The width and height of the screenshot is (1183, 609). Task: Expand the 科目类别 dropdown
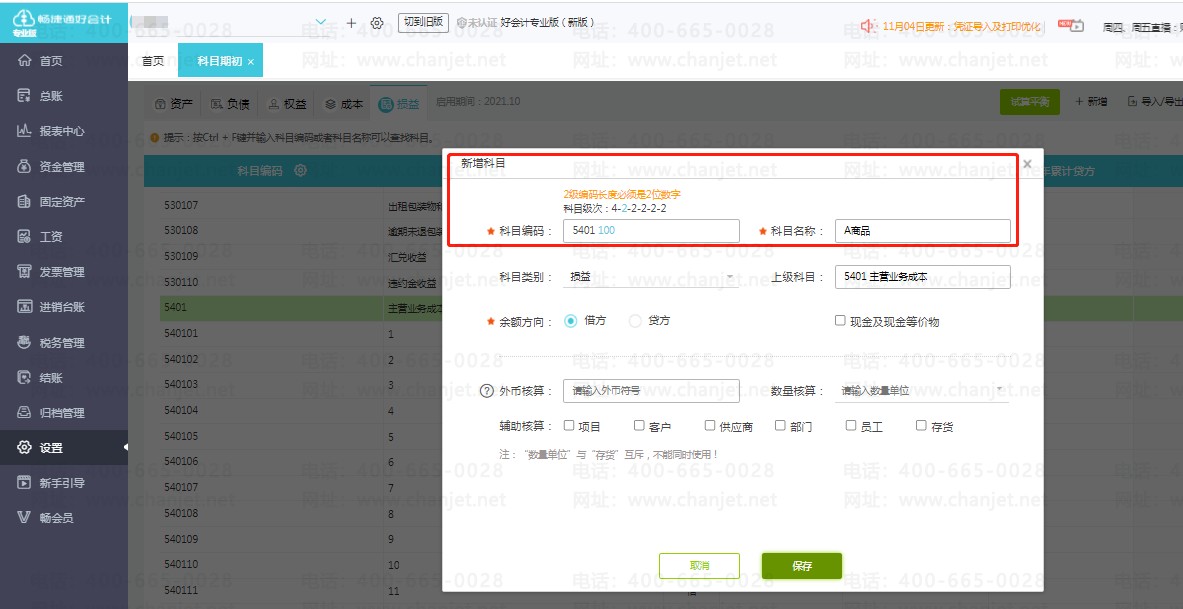[x=652, y=277]
